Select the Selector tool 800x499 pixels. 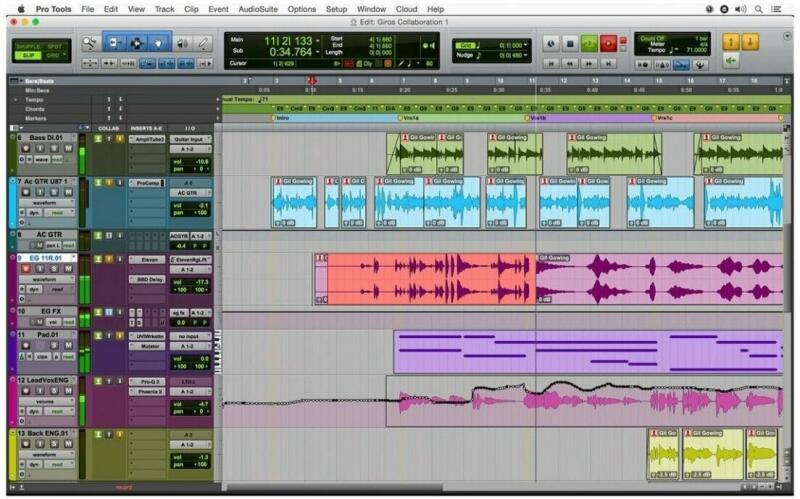136,44
